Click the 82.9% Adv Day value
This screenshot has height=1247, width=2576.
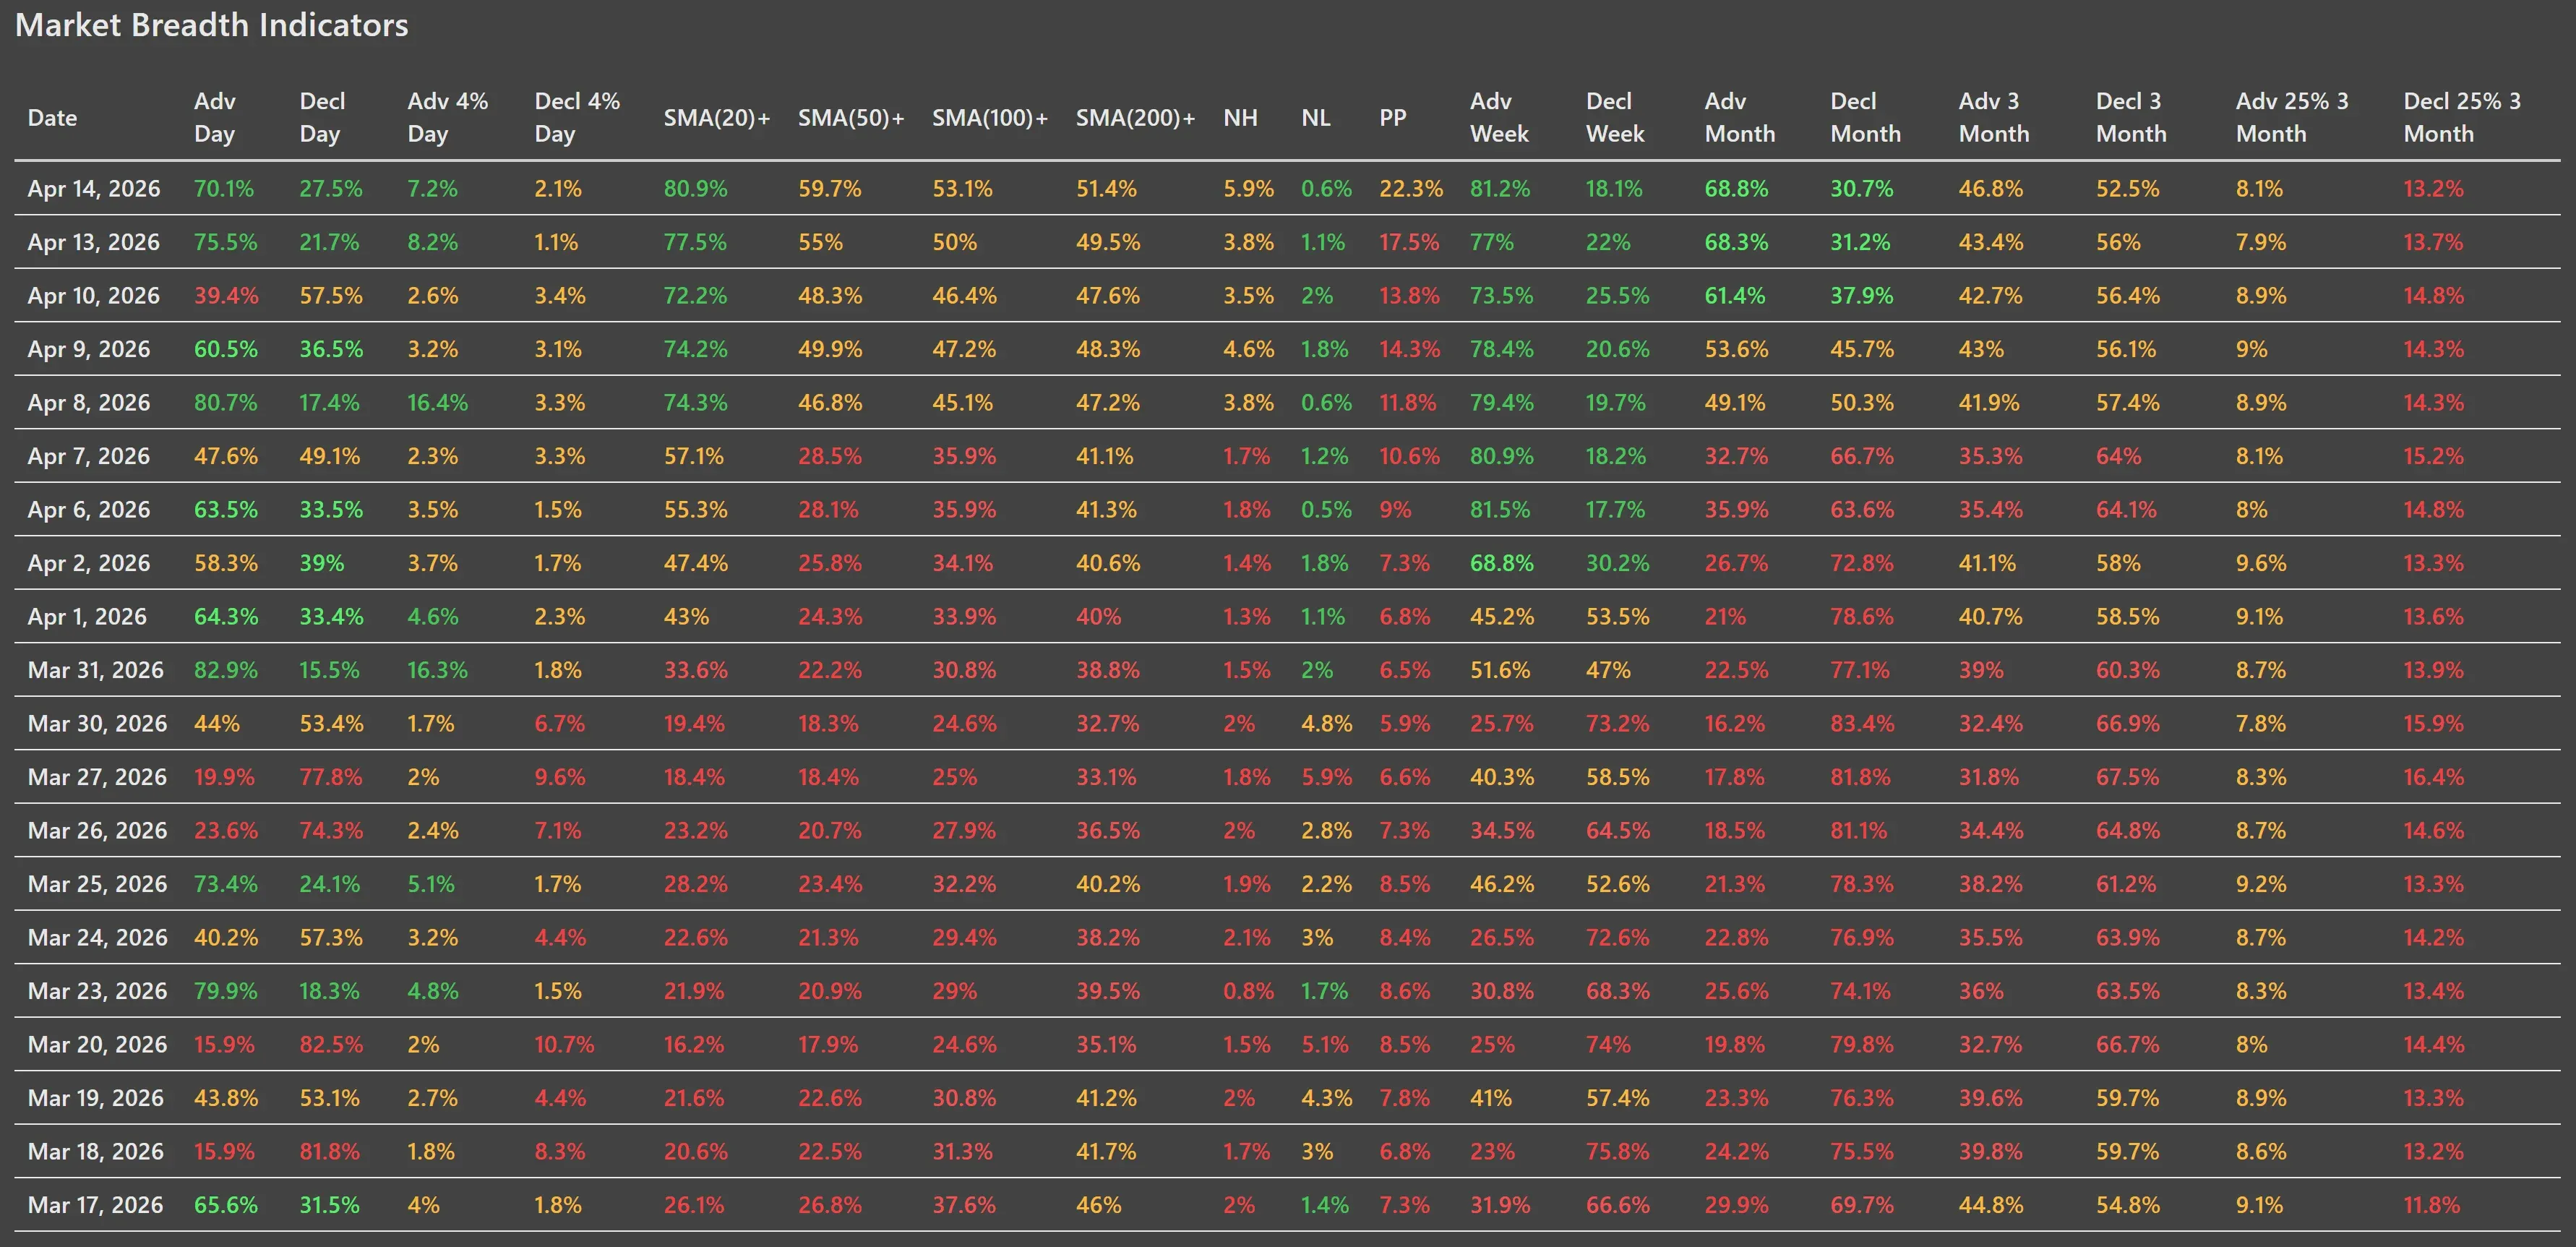pyautogui.click(x=226, y=670)
